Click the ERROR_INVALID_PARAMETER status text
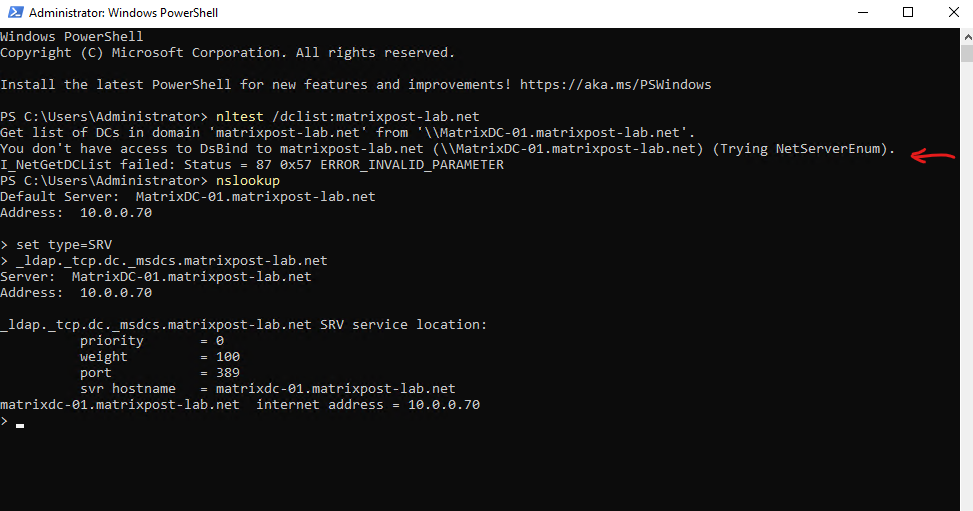973x511 pixels. (412, 165)
